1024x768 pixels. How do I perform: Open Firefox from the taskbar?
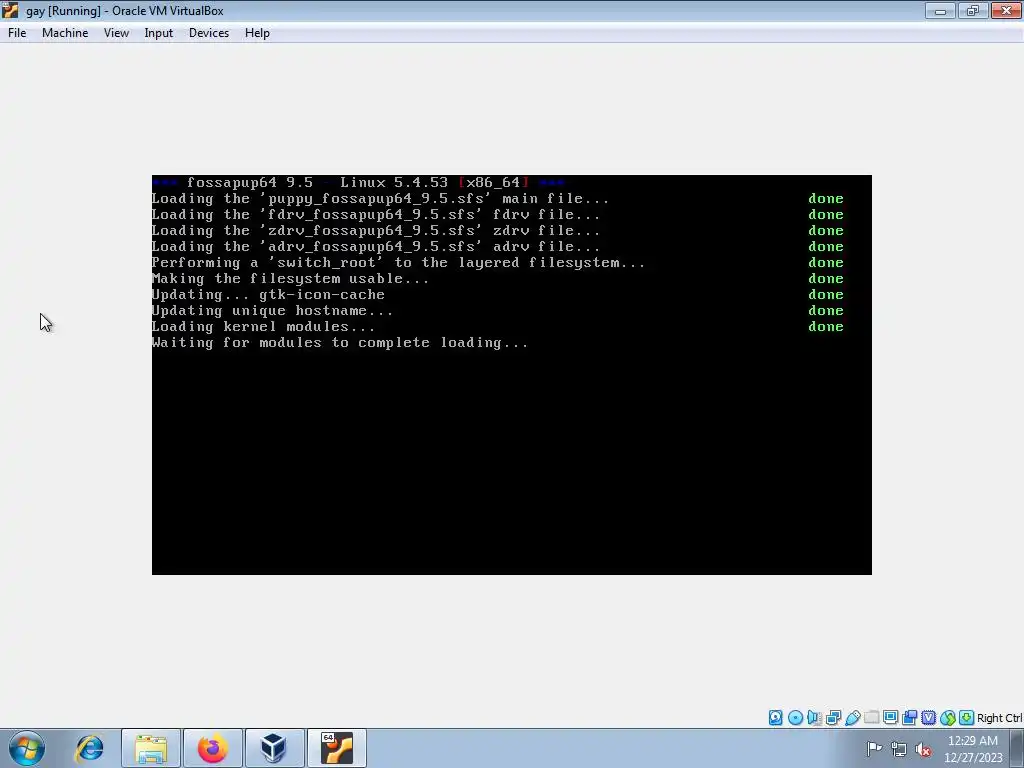click(x=212, y=748)
